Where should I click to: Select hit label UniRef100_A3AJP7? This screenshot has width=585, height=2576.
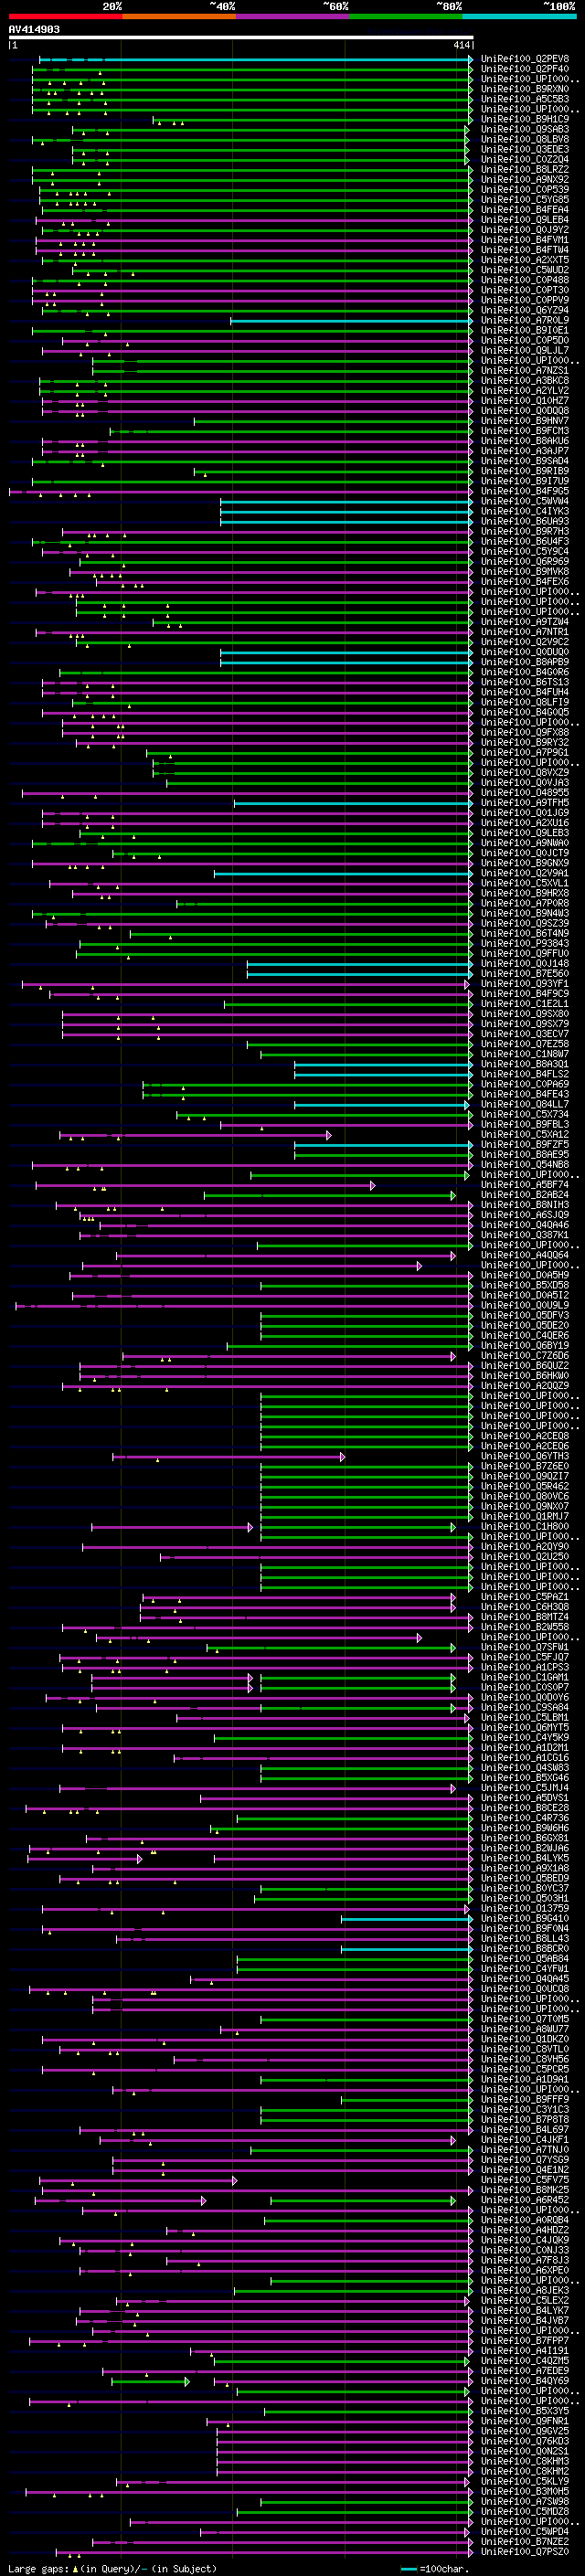(x=524, y=451)
